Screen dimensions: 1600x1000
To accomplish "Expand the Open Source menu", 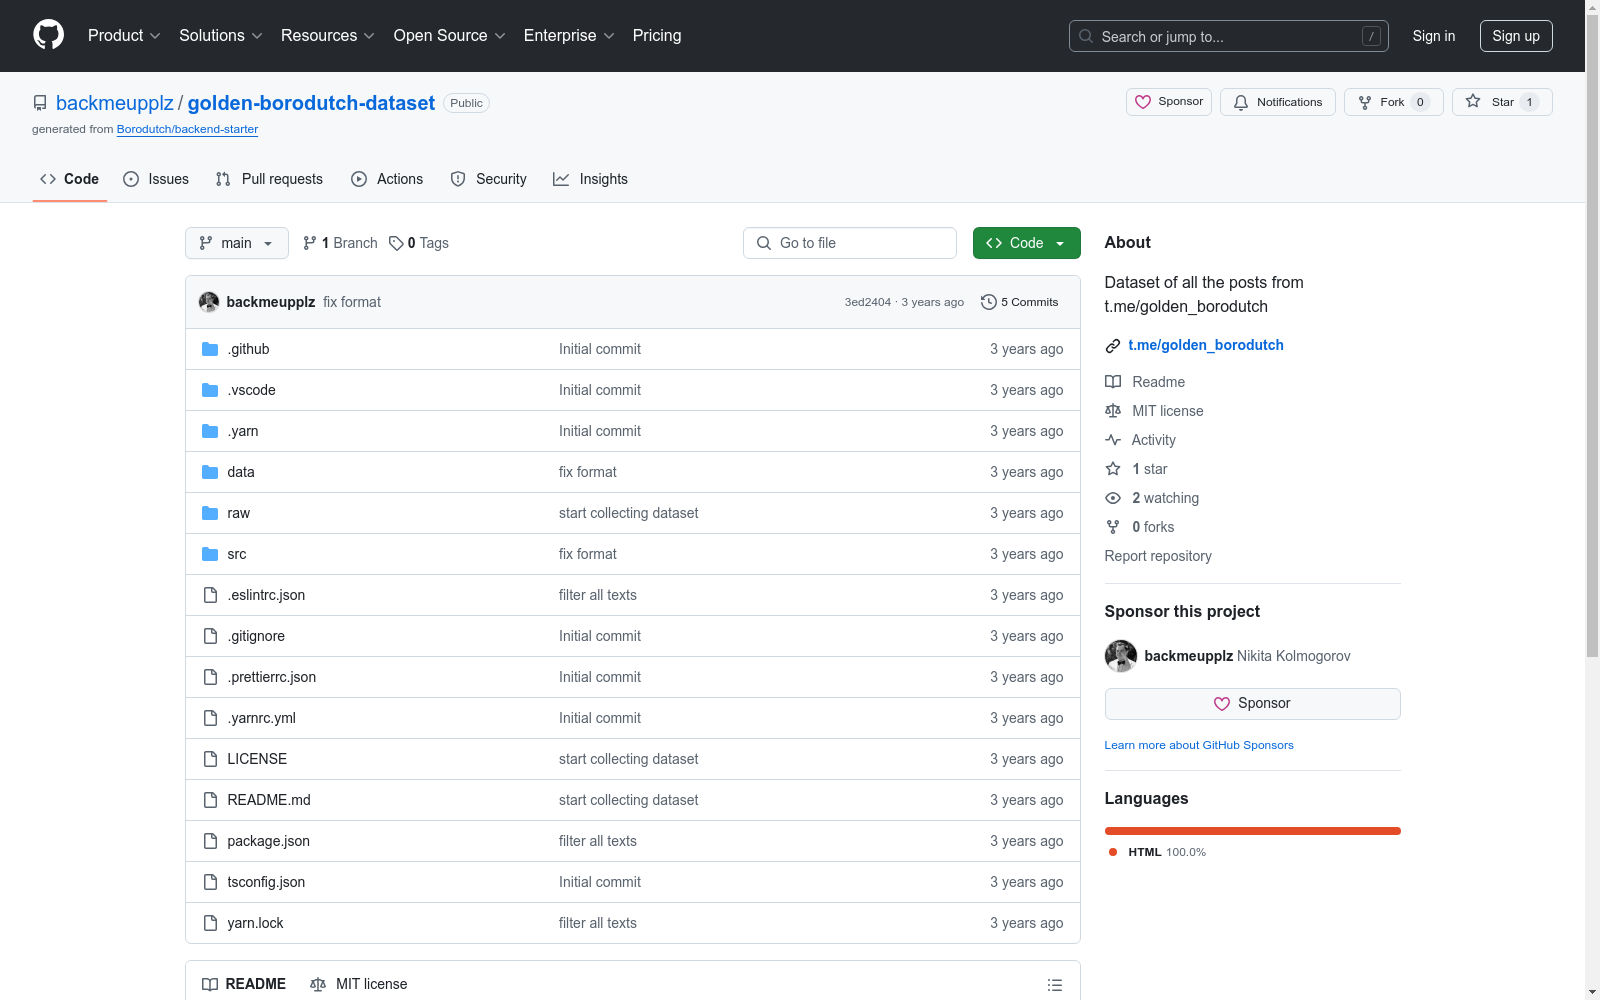I will [x=450, y=36].
